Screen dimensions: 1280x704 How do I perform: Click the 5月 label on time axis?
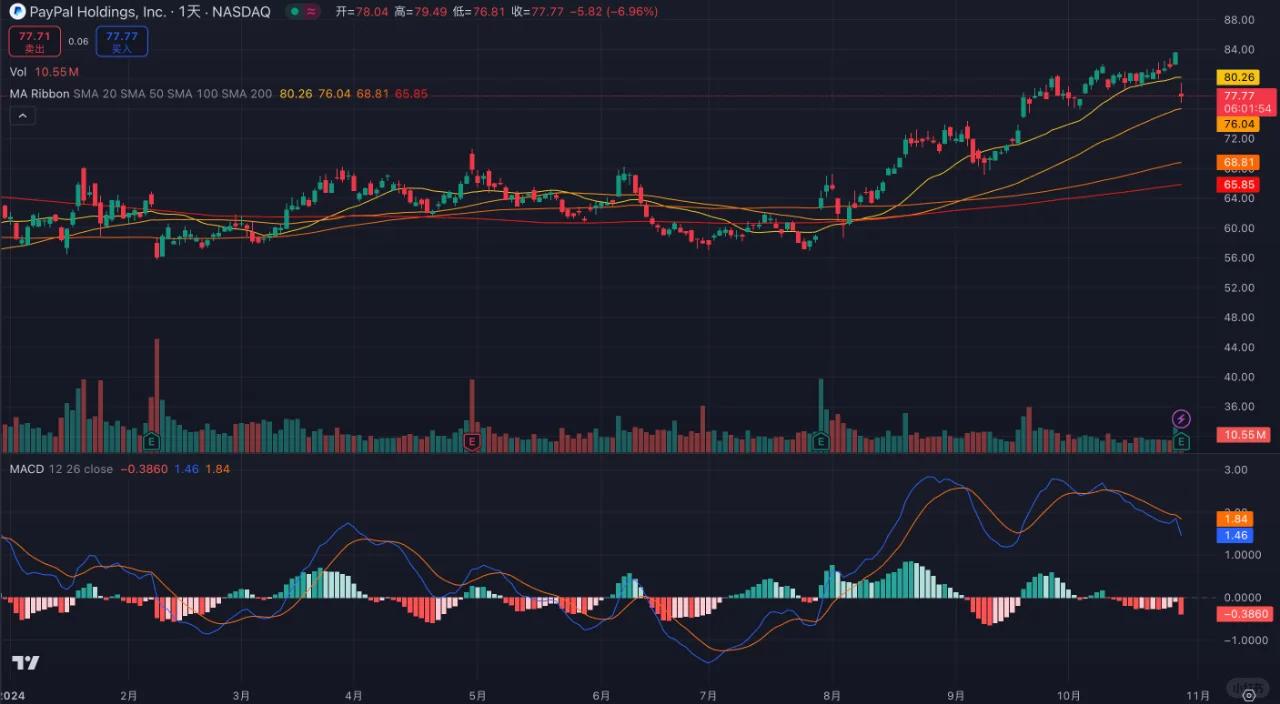[478, 694]
